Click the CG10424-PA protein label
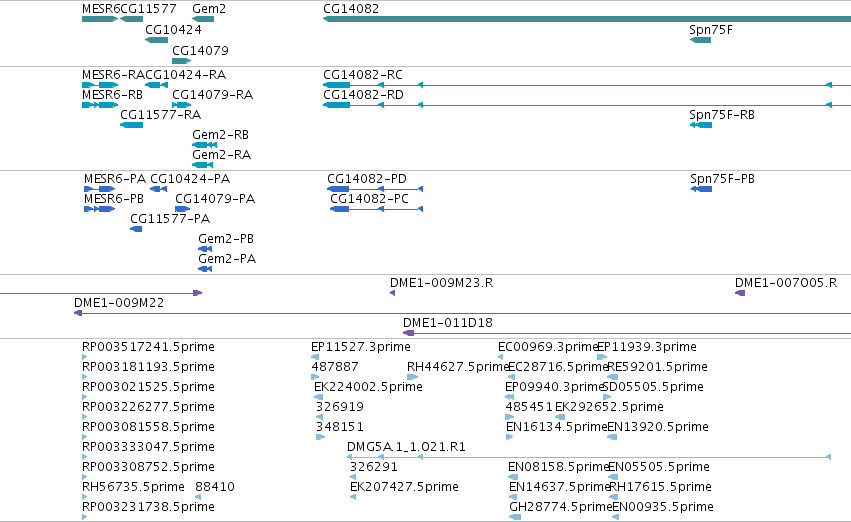851x522 pixels. (190, 179)
